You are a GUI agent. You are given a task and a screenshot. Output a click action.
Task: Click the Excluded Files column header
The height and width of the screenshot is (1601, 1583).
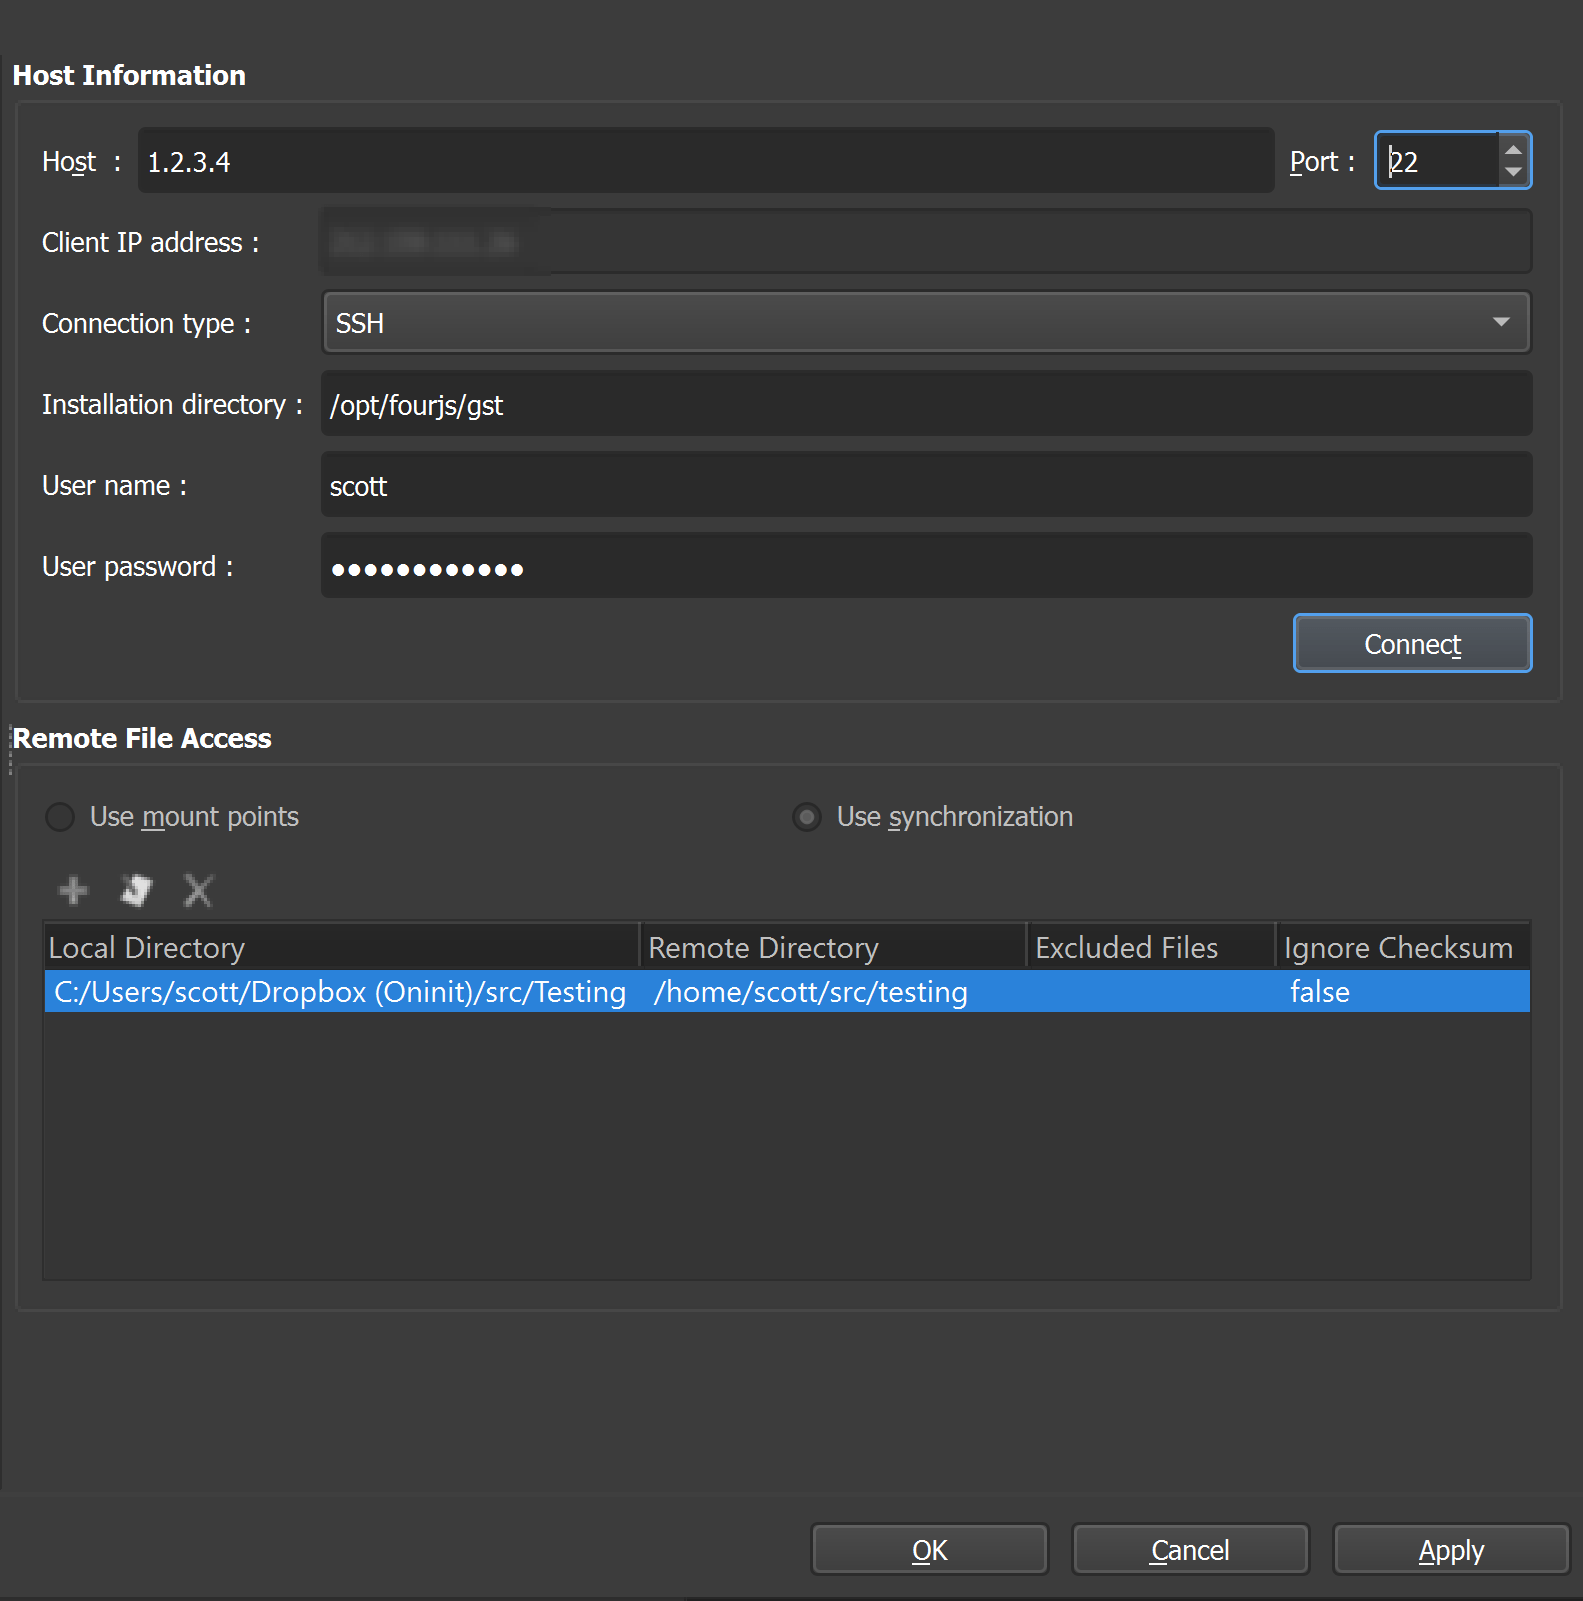[1150, 947]
